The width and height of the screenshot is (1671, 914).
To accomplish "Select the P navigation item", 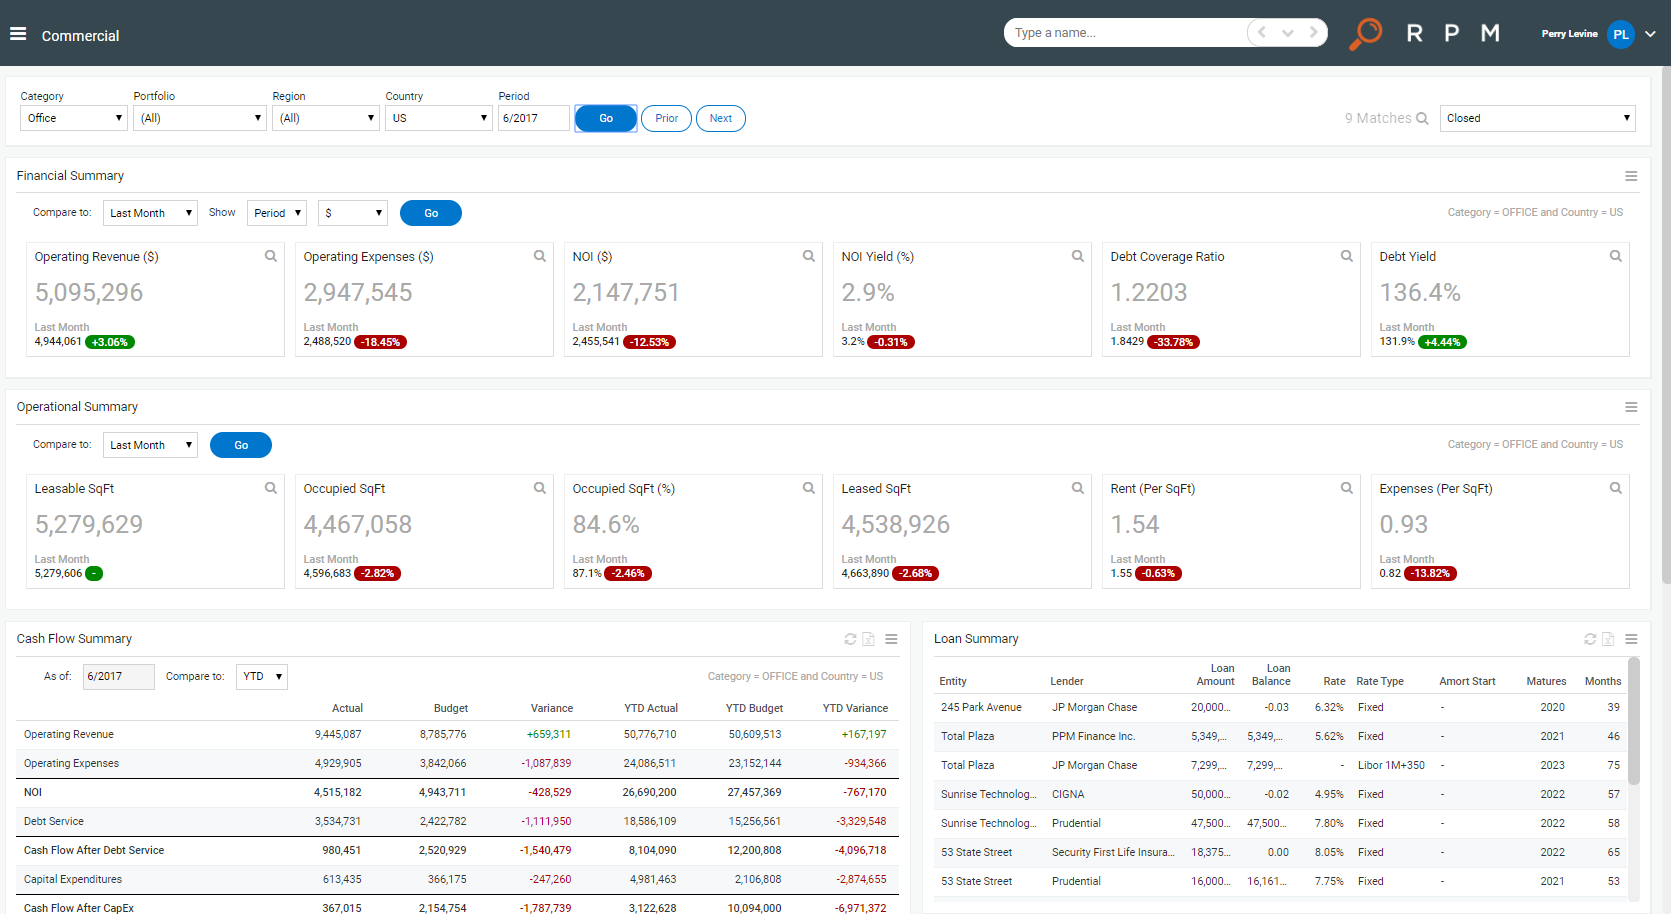I will (1451, 32).
